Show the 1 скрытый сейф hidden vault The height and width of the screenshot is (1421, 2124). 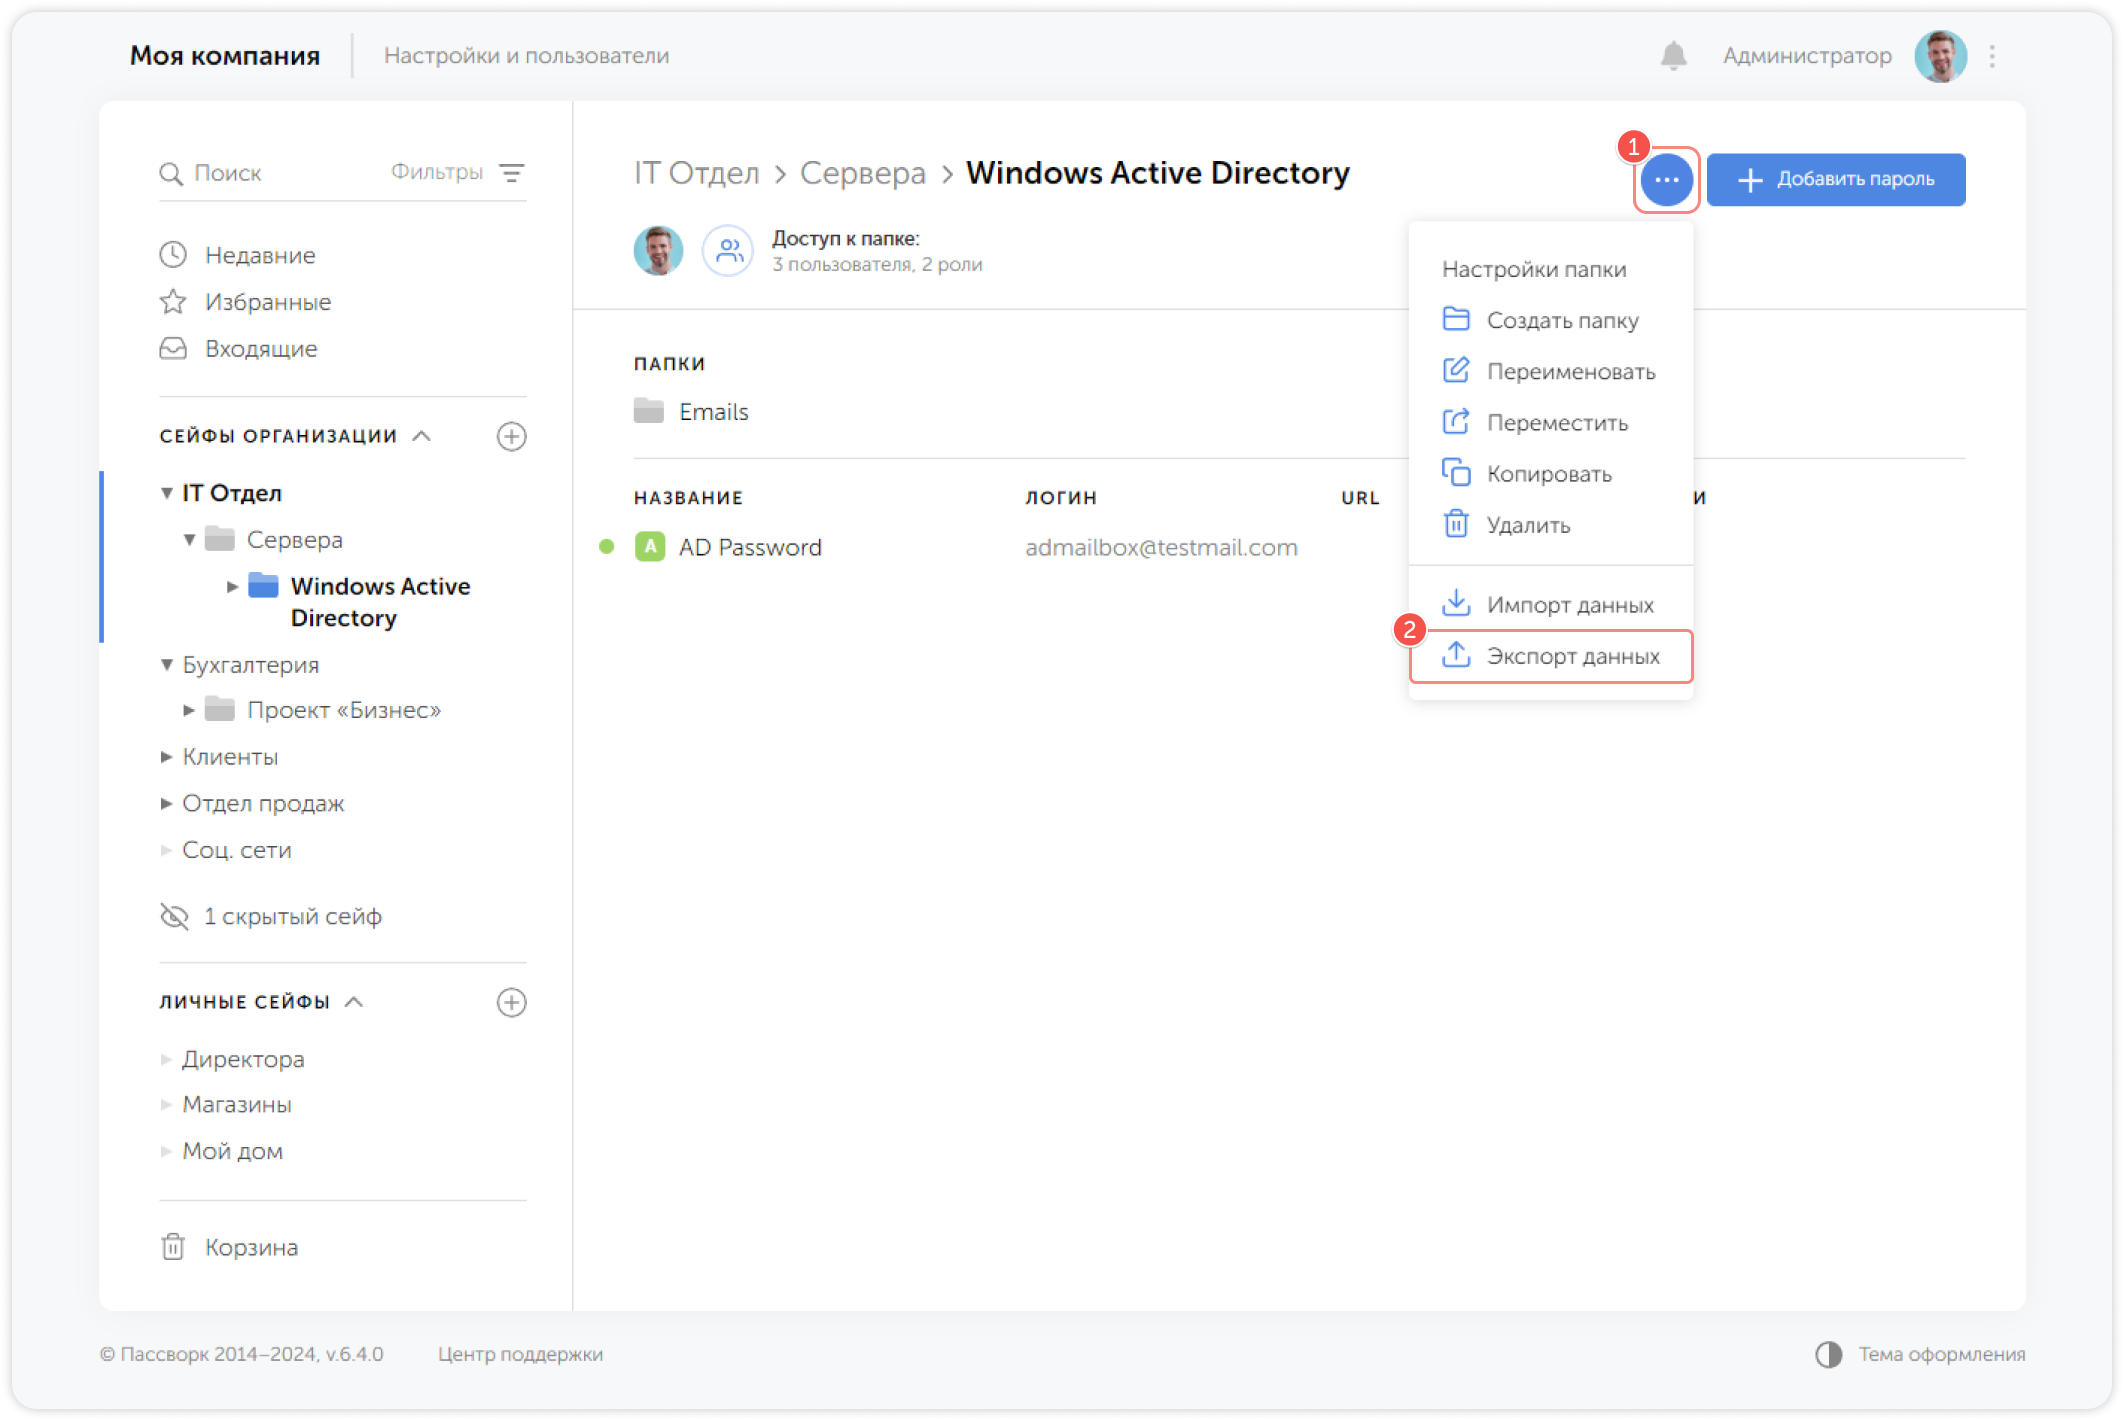click(291, 916)
